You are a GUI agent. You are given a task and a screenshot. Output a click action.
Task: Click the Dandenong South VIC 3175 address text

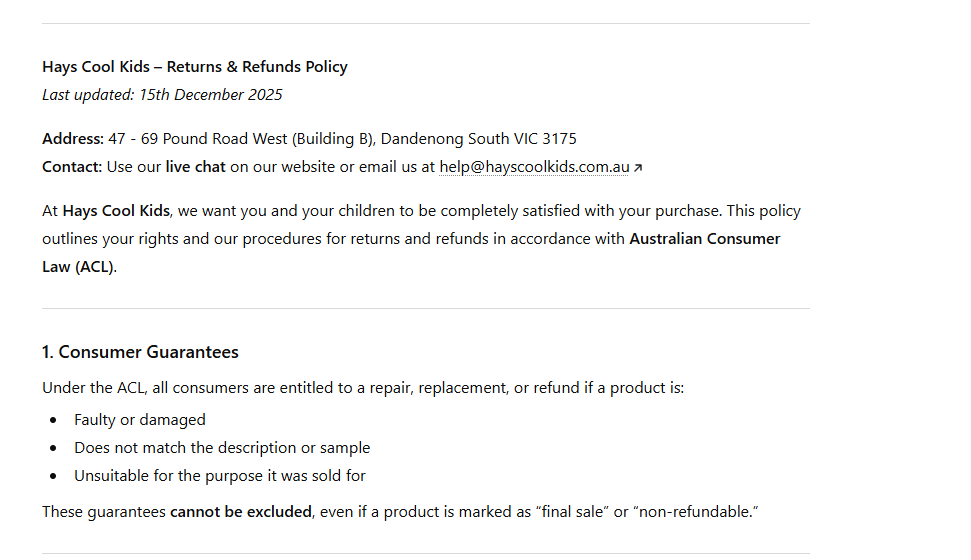pos(478,139)
